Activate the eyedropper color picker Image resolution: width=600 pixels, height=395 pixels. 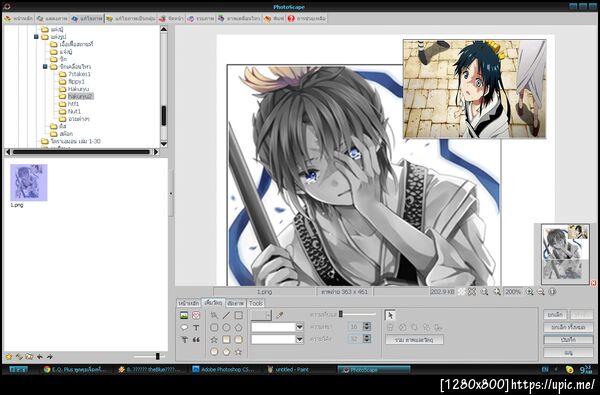coord(280,315)
